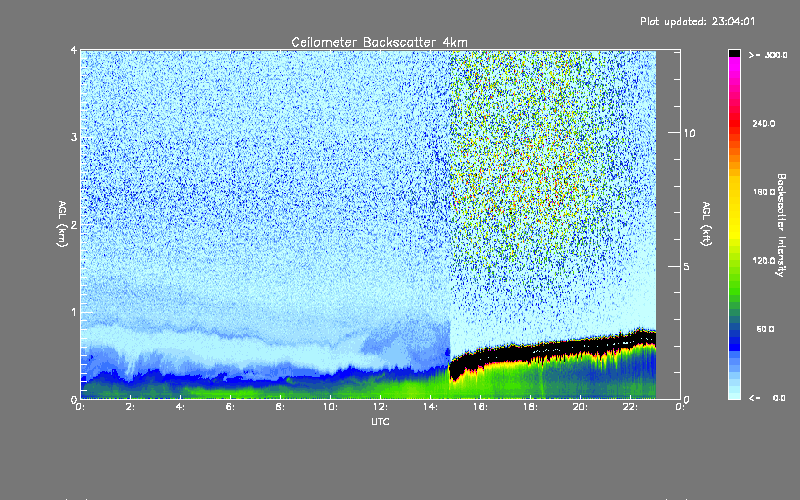Click the final "0:" tick ending the UTC axis
Image resolution: width=800 pixels, height=500 pixels.
(x=681, y=407)
